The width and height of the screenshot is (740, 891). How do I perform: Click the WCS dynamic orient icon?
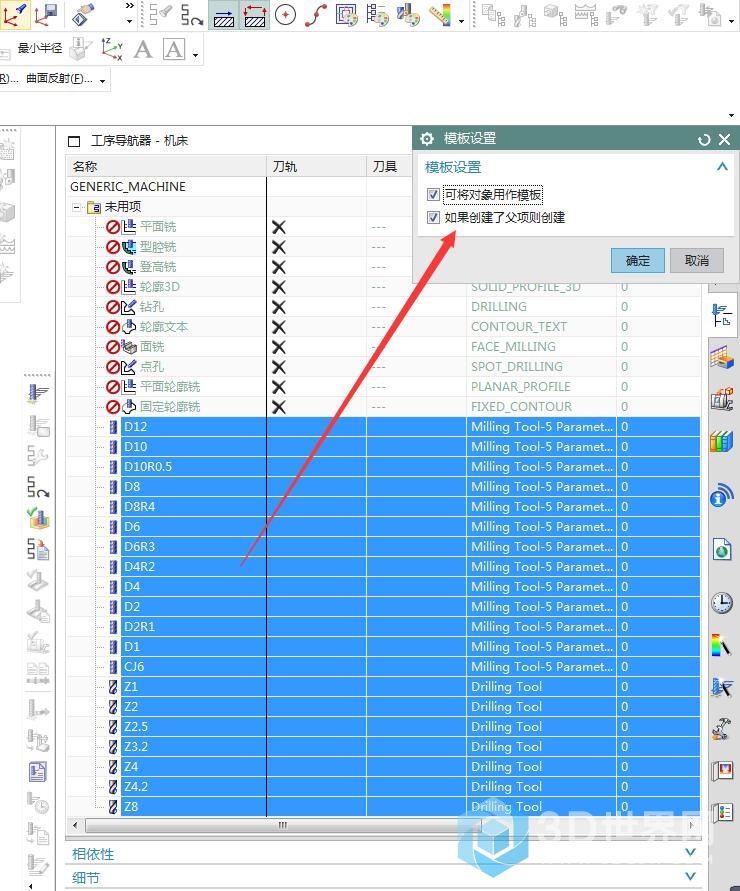[x=14, y=14]
